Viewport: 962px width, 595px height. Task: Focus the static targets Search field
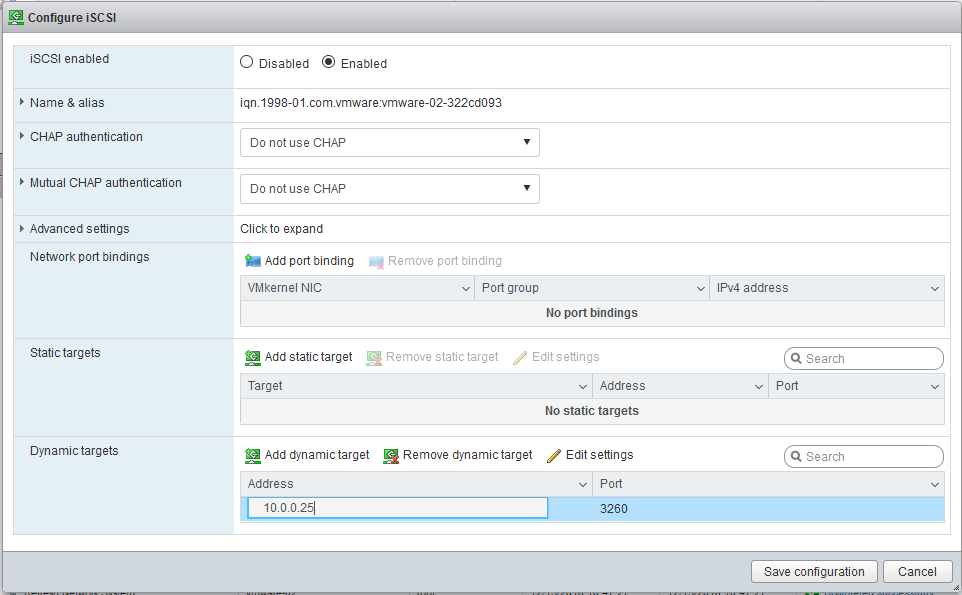tap(864, 358)
